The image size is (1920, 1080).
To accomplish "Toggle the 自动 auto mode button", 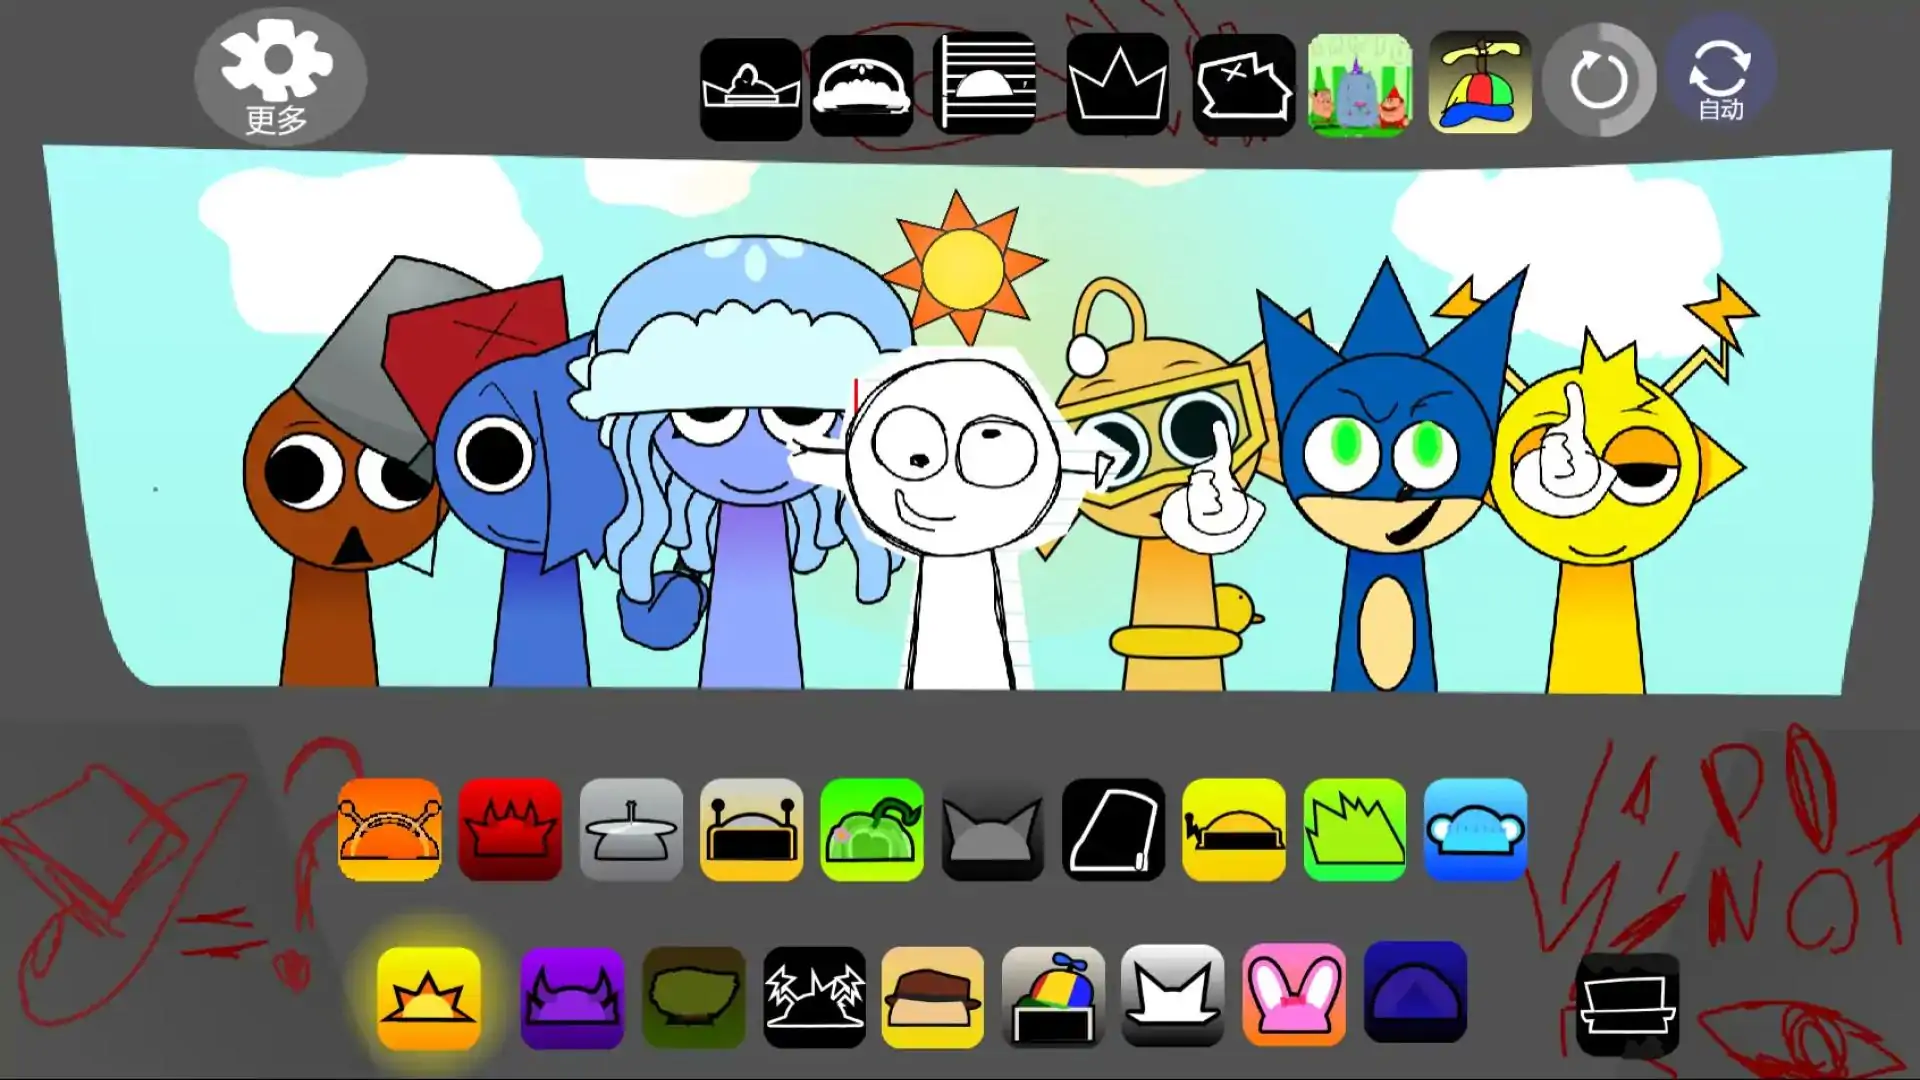I will [1720, 78].
